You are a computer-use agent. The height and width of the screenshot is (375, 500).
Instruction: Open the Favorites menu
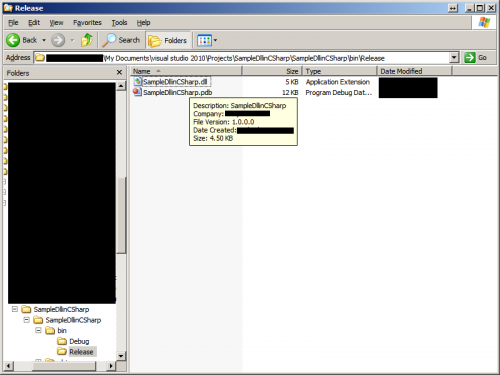pos(87,22)
